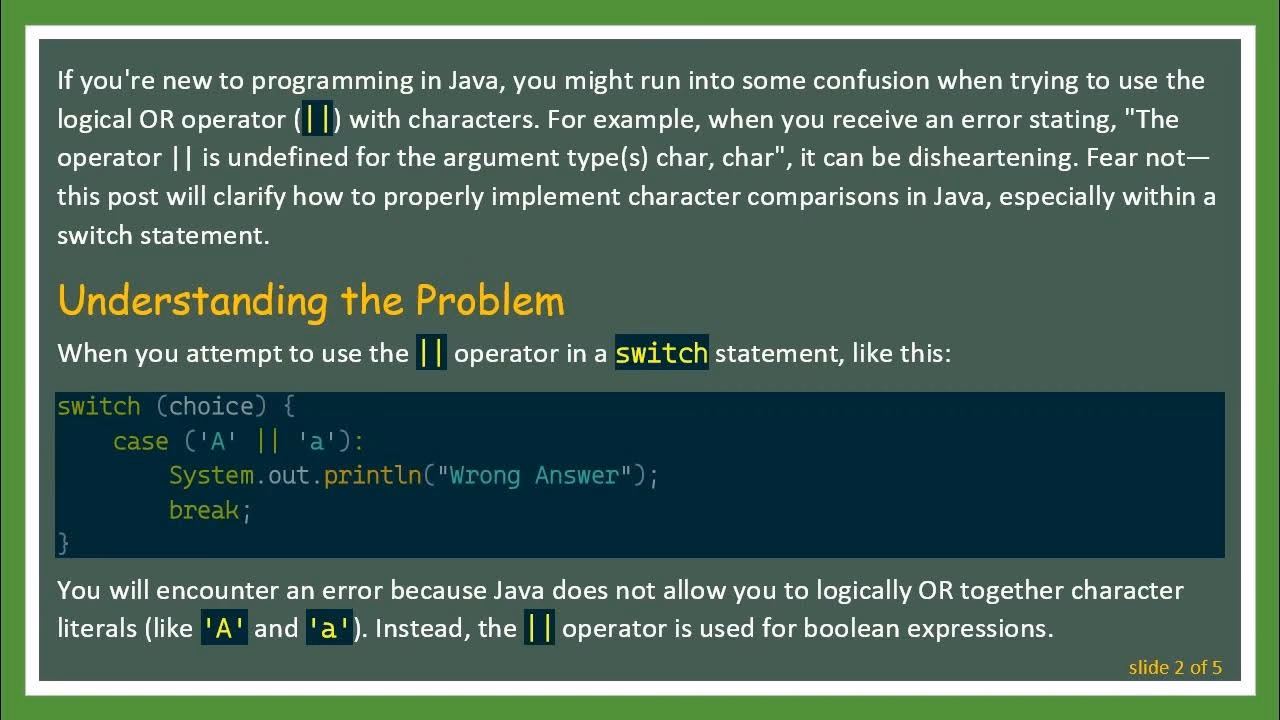Select the highlighted switch keyword

pos(661,352)
